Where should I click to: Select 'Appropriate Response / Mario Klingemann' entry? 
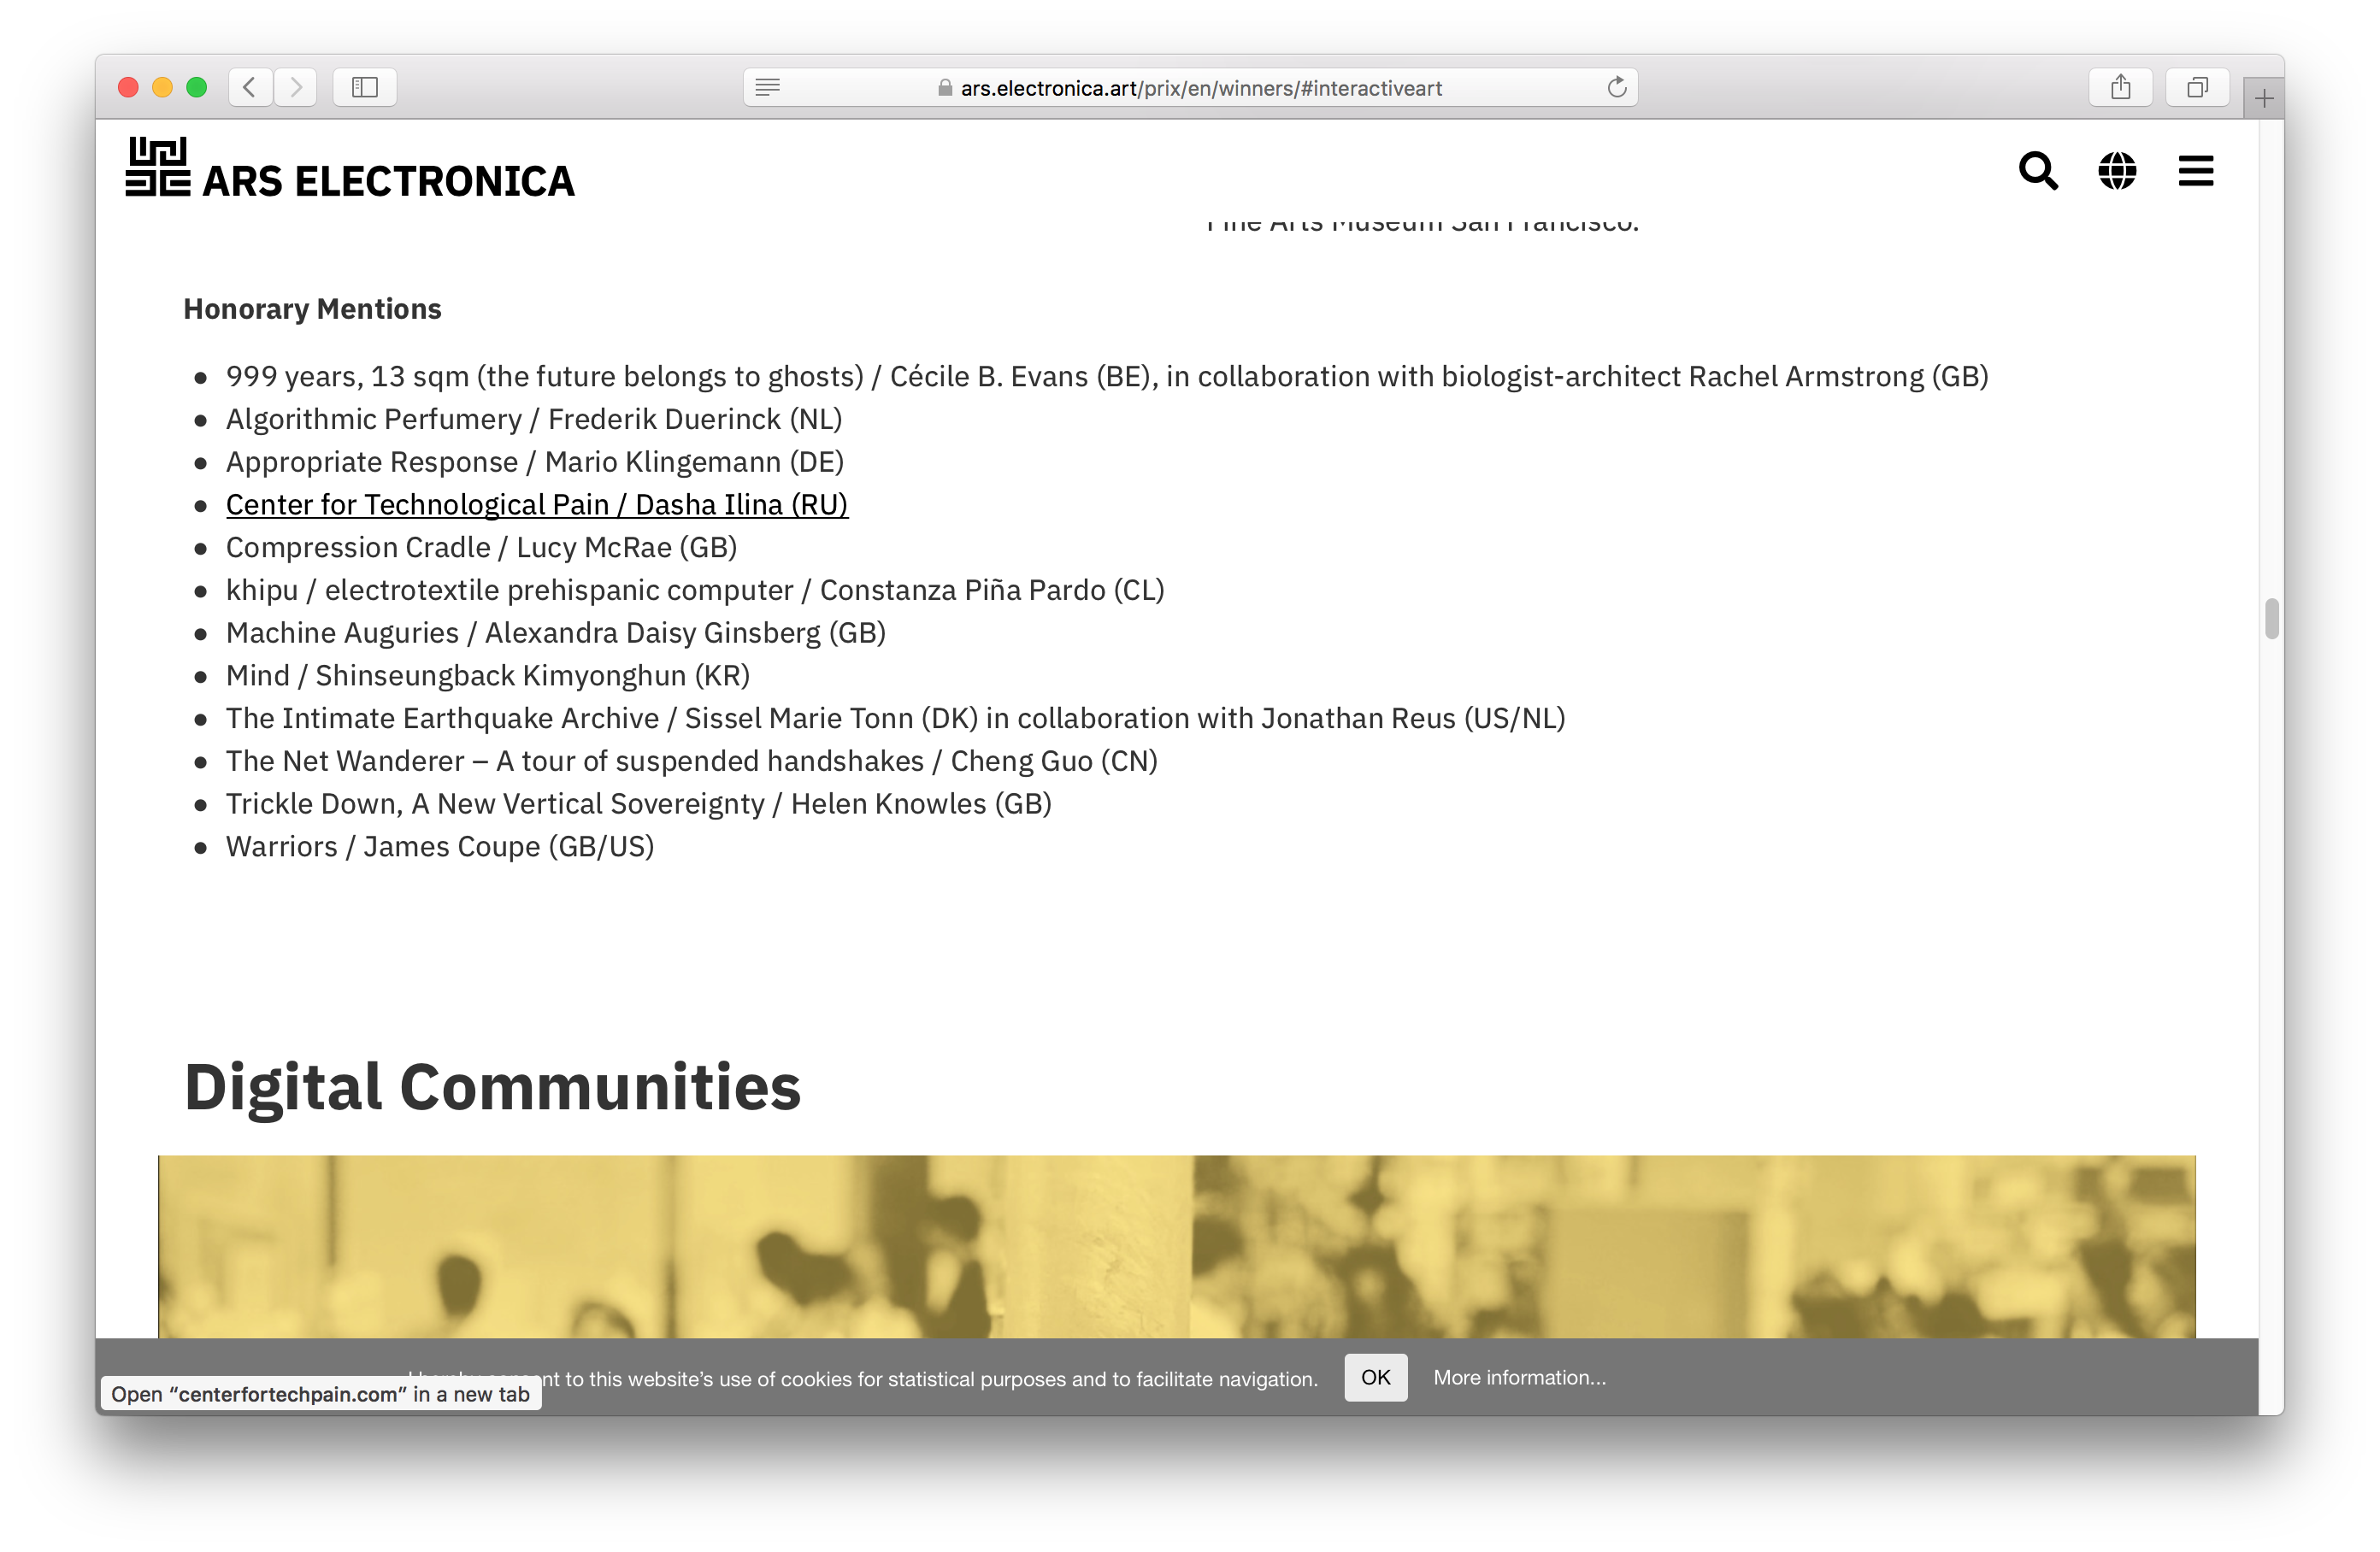click(x=535, y=462)
